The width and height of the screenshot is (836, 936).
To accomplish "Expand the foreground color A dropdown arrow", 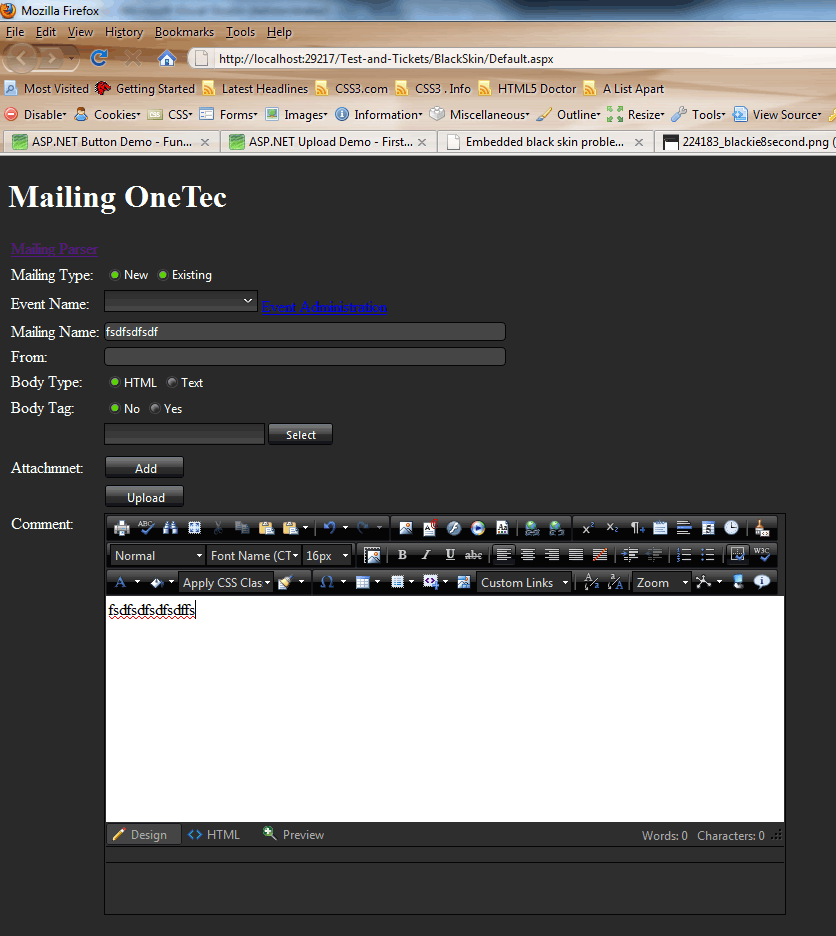I will (137, 582).
